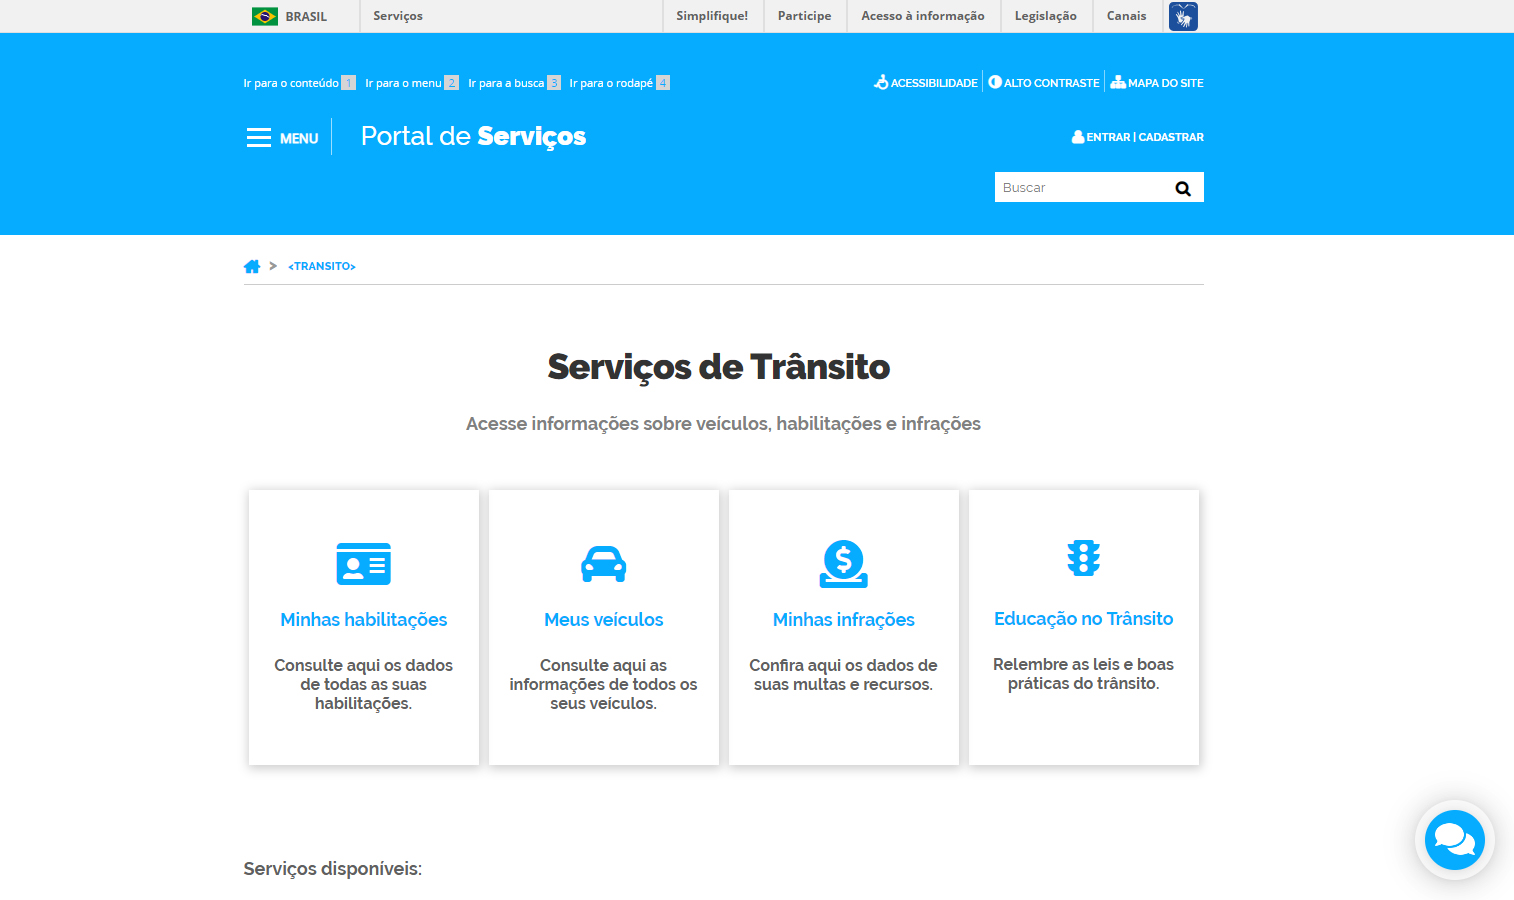
Task: Open MAPA DO SITE link
Action: [x=1157, y=83]
